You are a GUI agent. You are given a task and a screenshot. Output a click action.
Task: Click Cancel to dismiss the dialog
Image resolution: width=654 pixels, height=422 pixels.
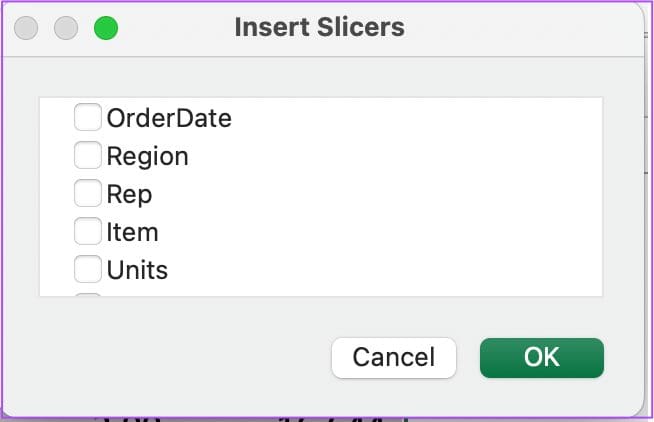tap(394, 357)
